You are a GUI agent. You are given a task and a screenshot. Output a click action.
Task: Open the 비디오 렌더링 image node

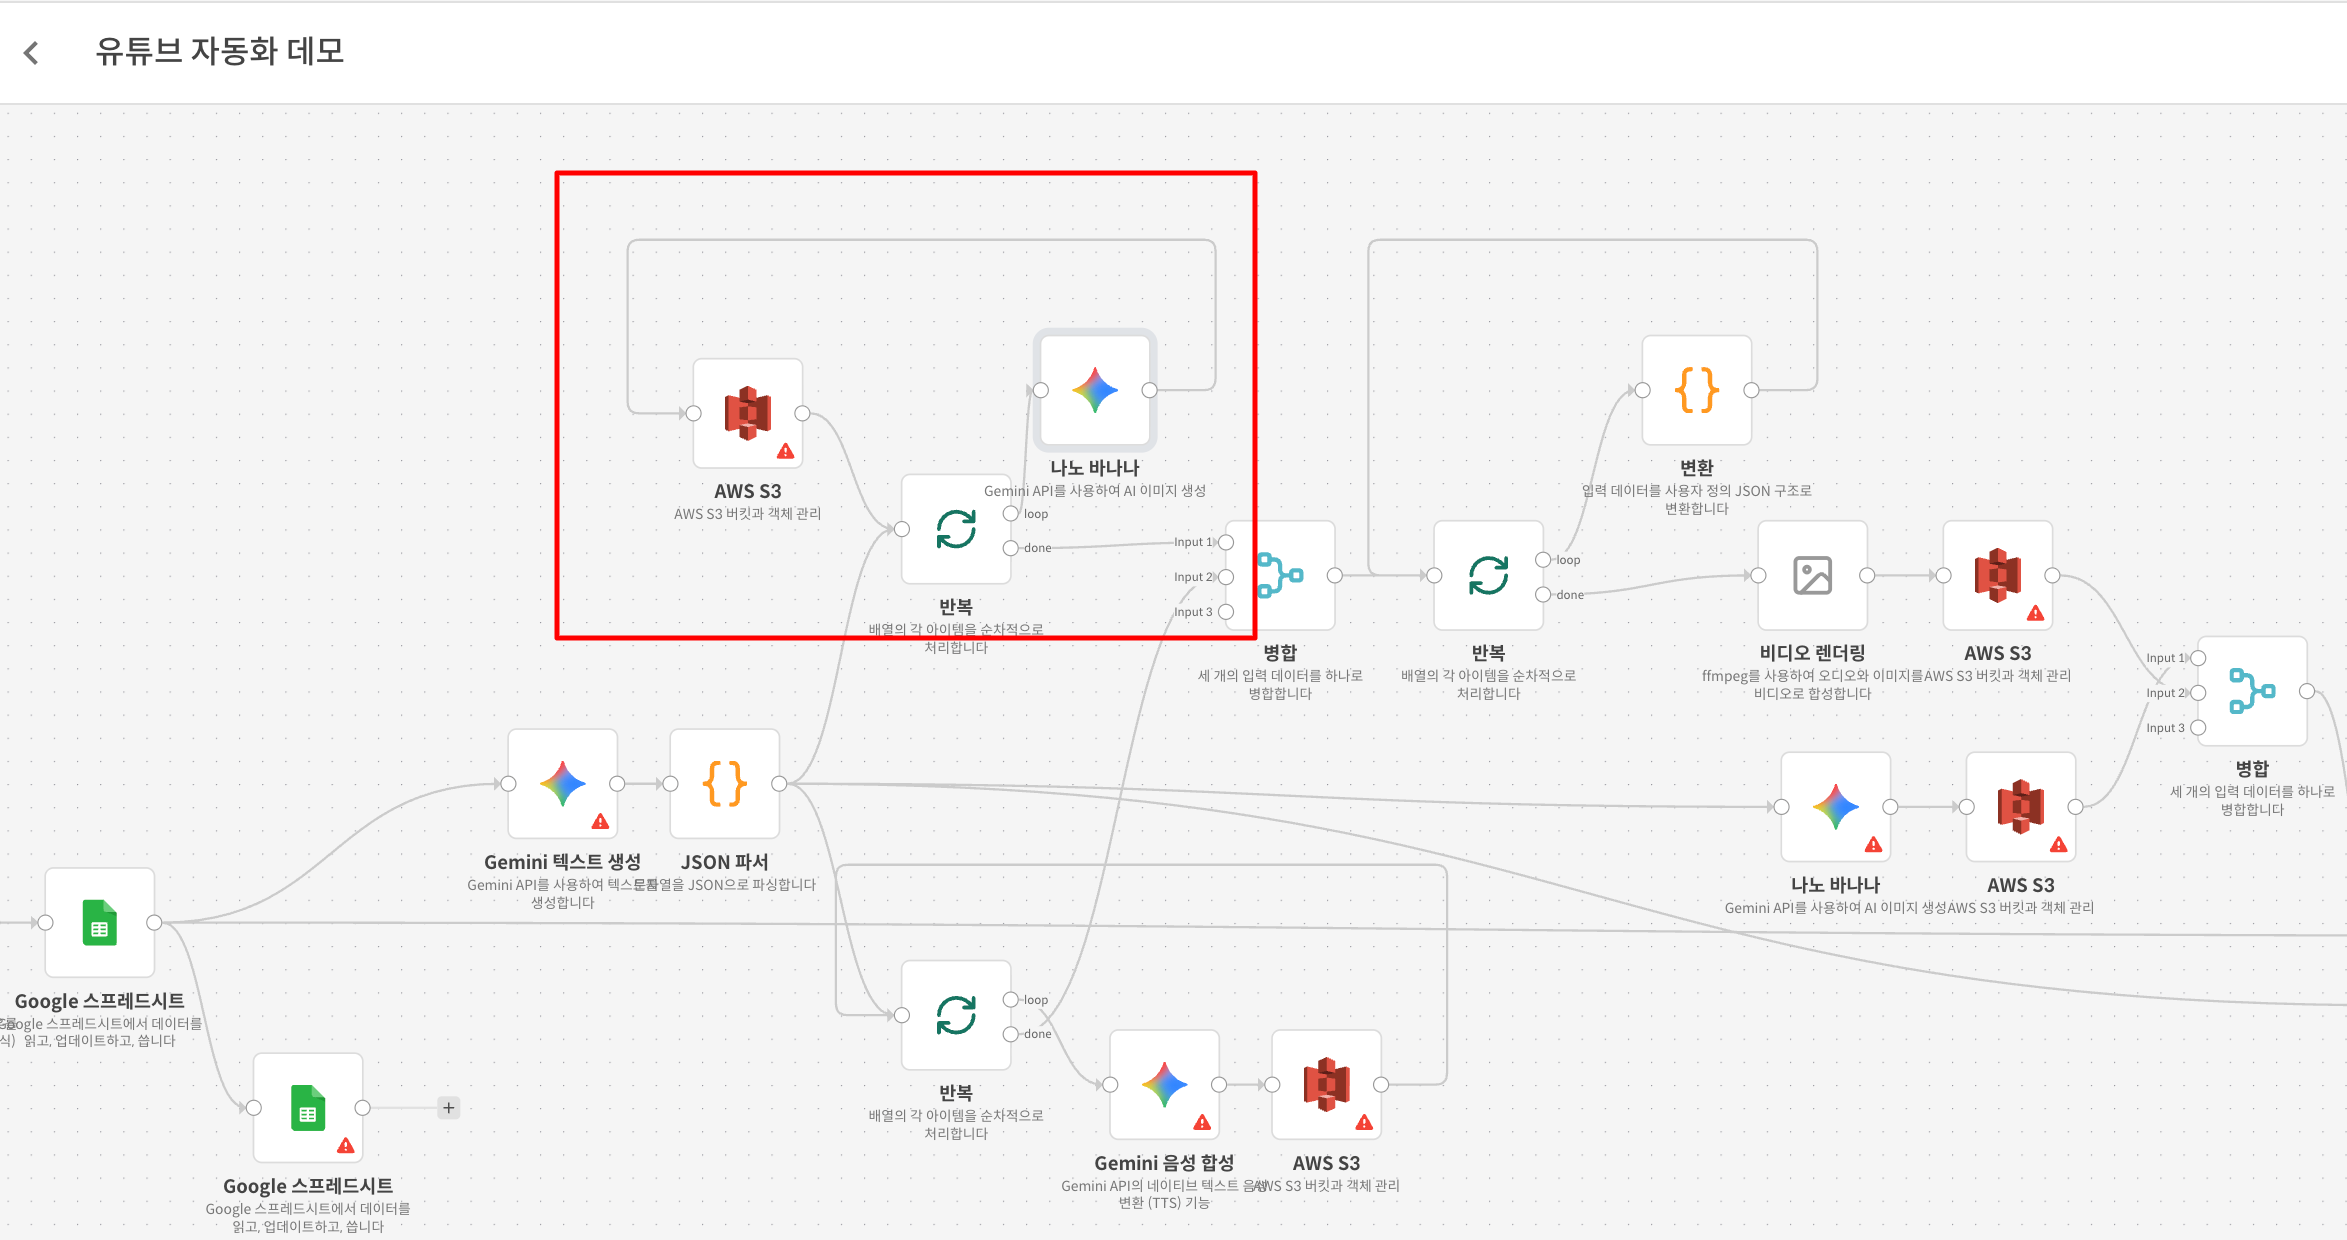(x=1812, y=576)
